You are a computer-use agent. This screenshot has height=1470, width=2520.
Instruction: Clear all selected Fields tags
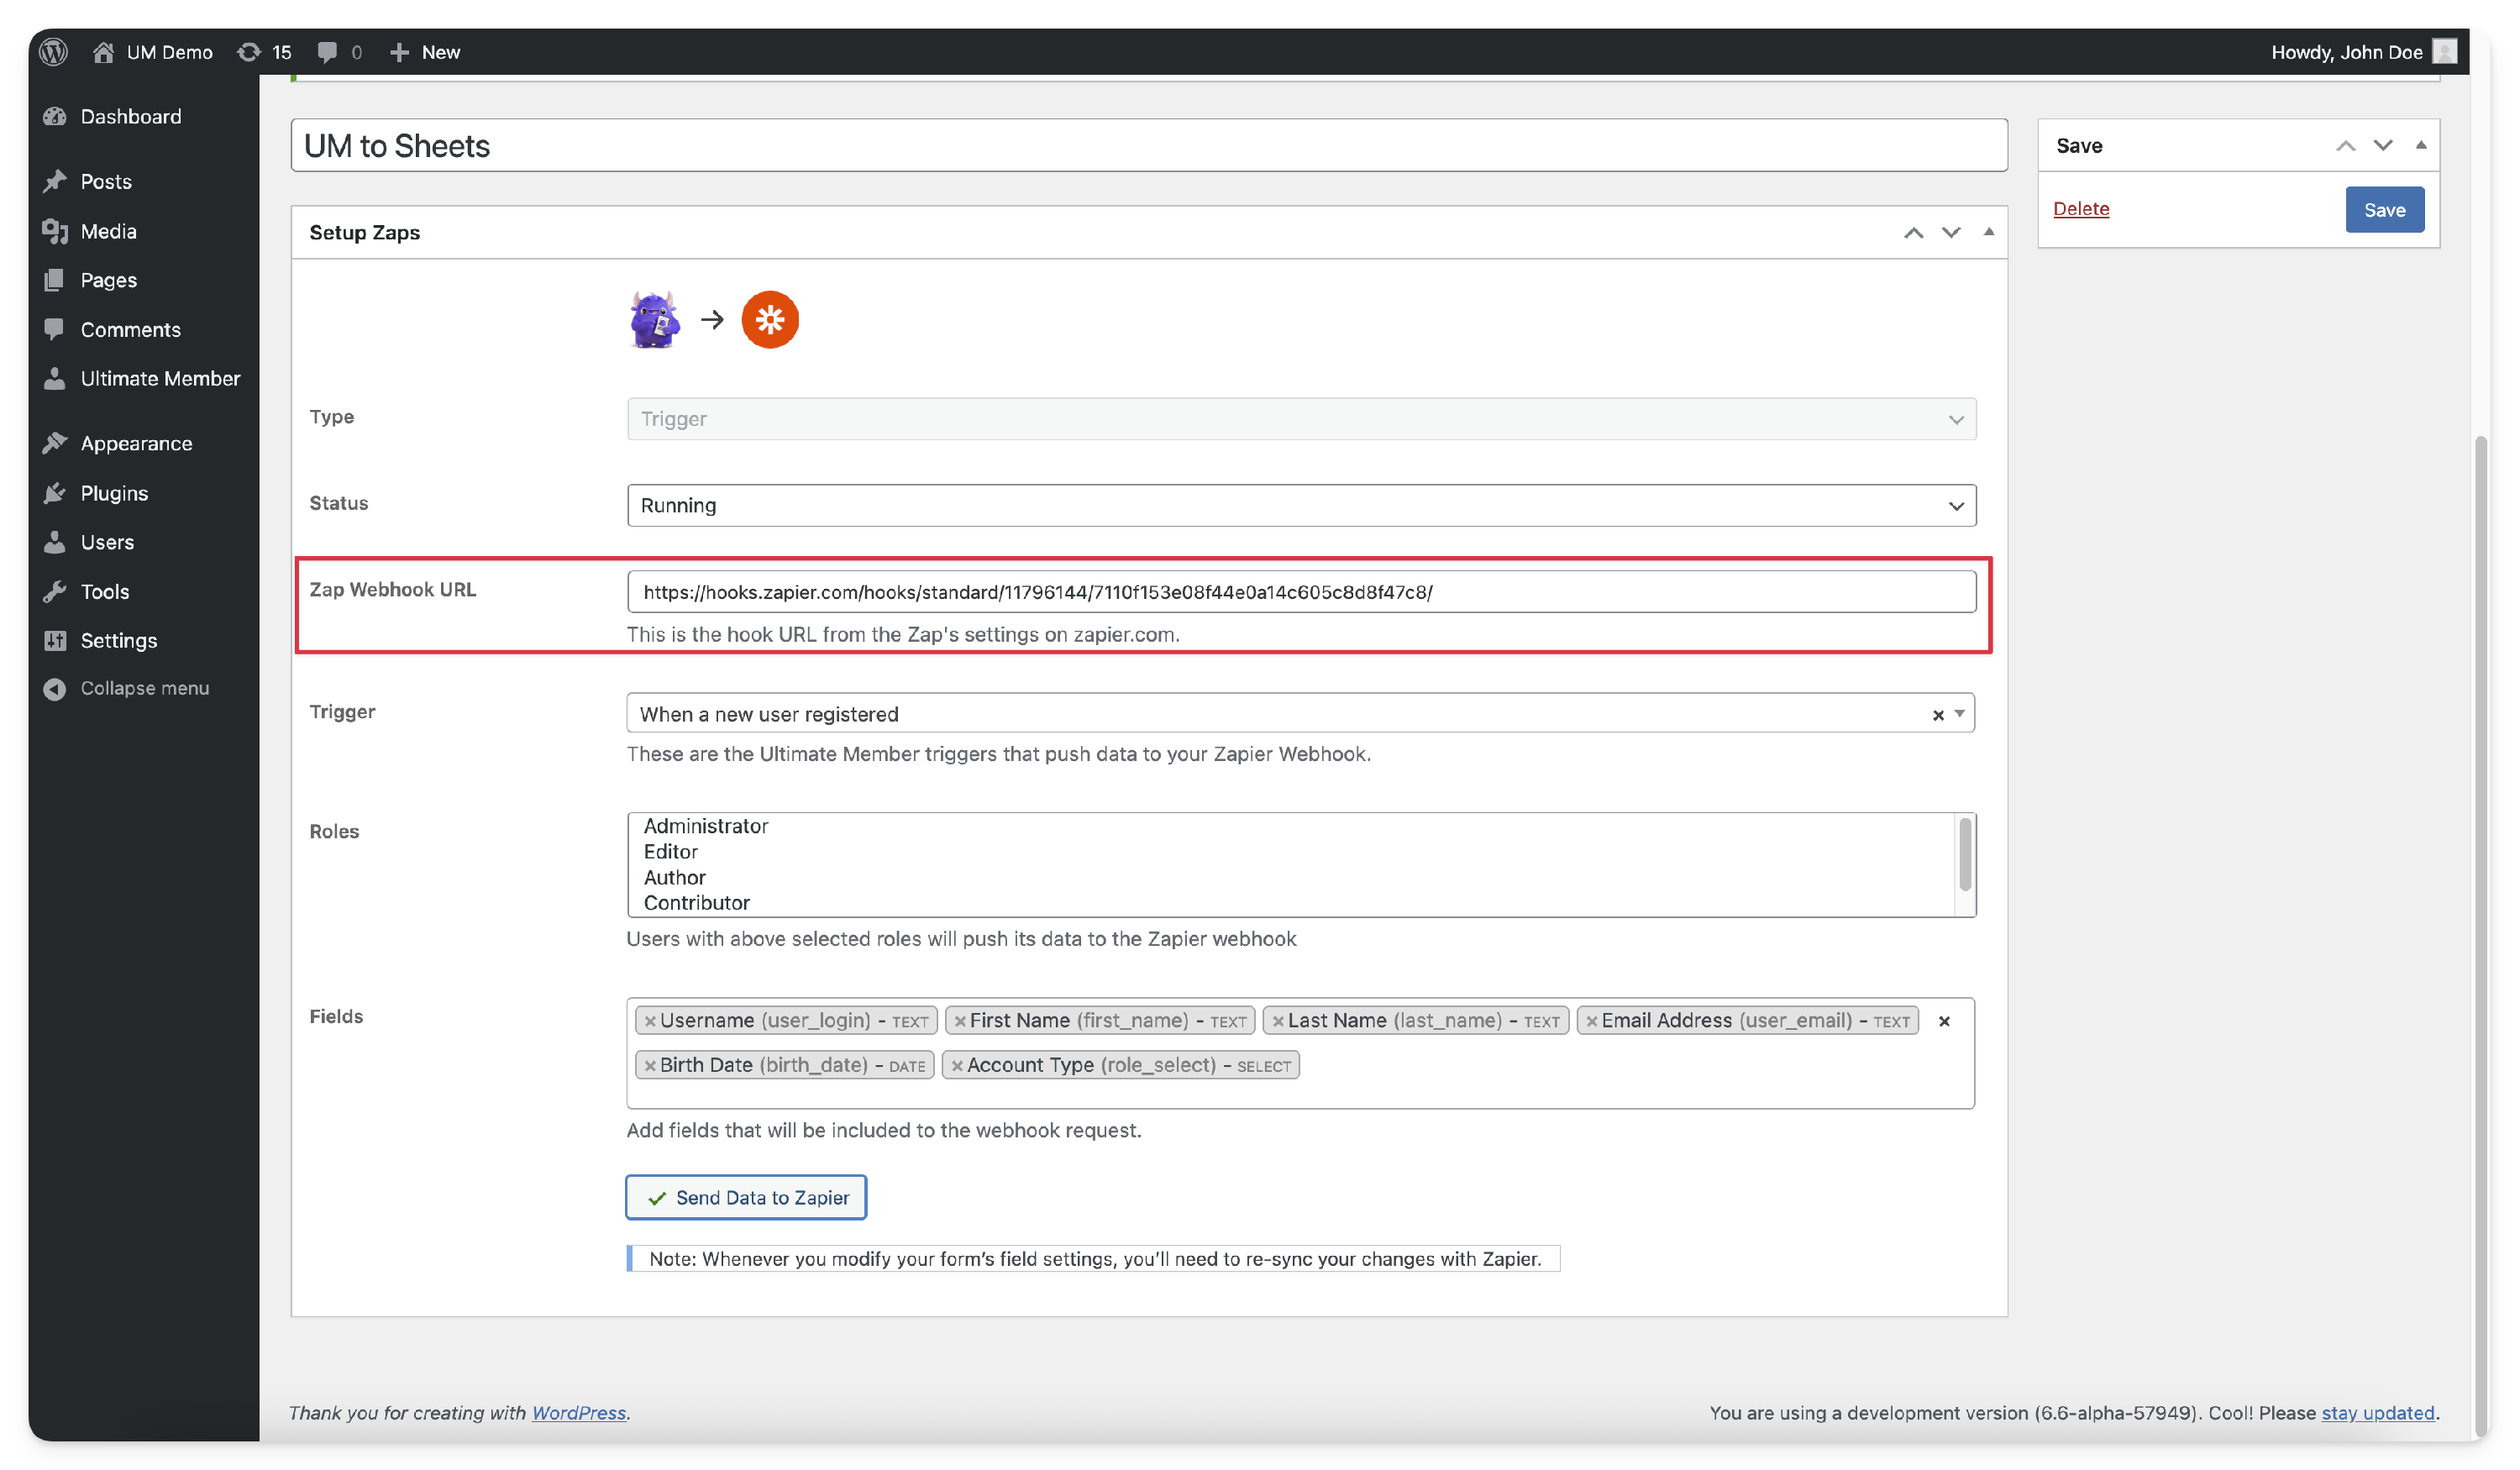point(1943,1021)
